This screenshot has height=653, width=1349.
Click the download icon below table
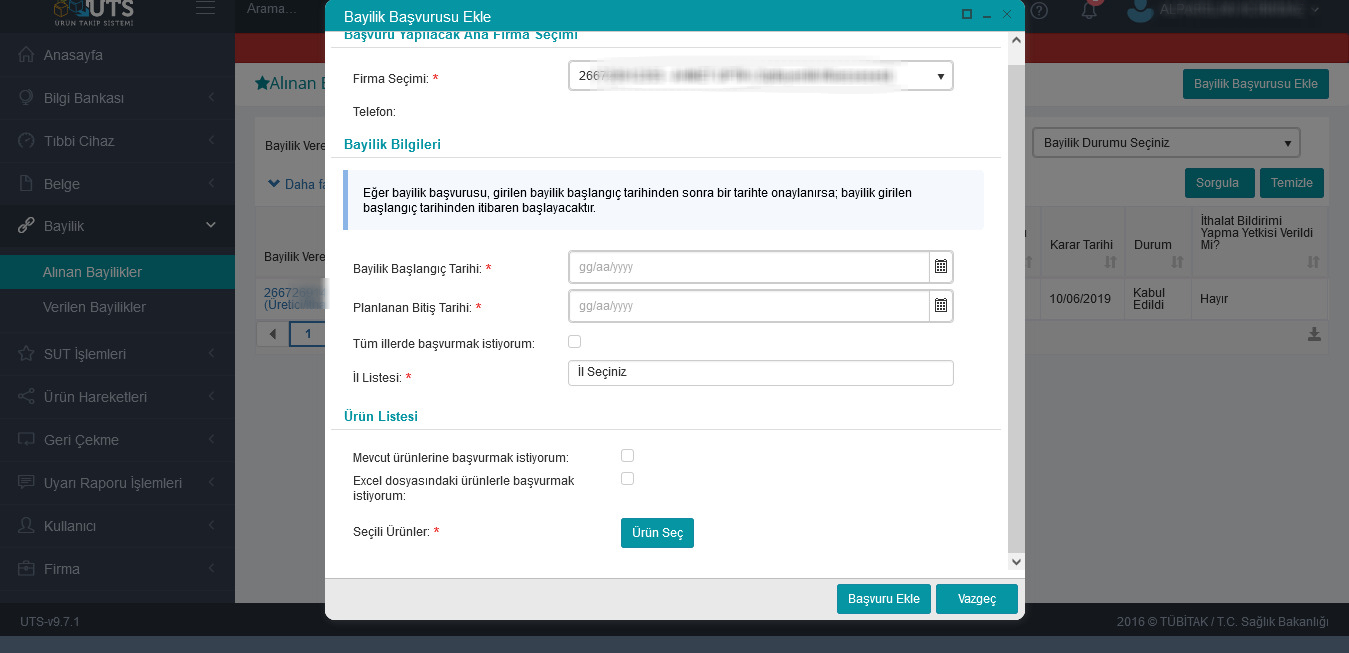[x=1314, y=334]
